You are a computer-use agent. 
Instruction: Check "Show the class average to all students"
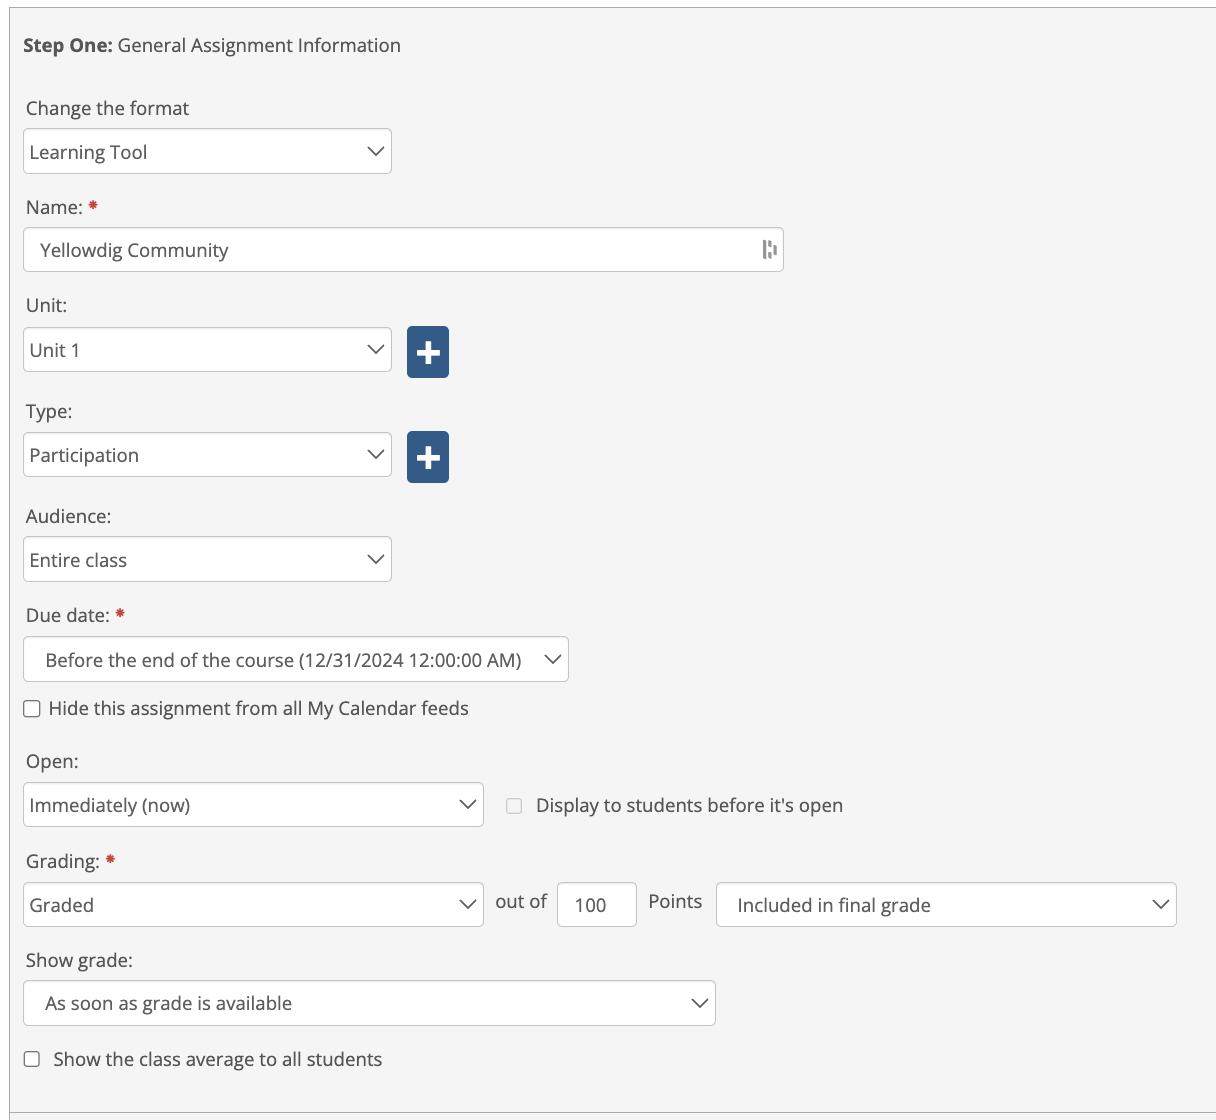click(x=31, y=1058)
